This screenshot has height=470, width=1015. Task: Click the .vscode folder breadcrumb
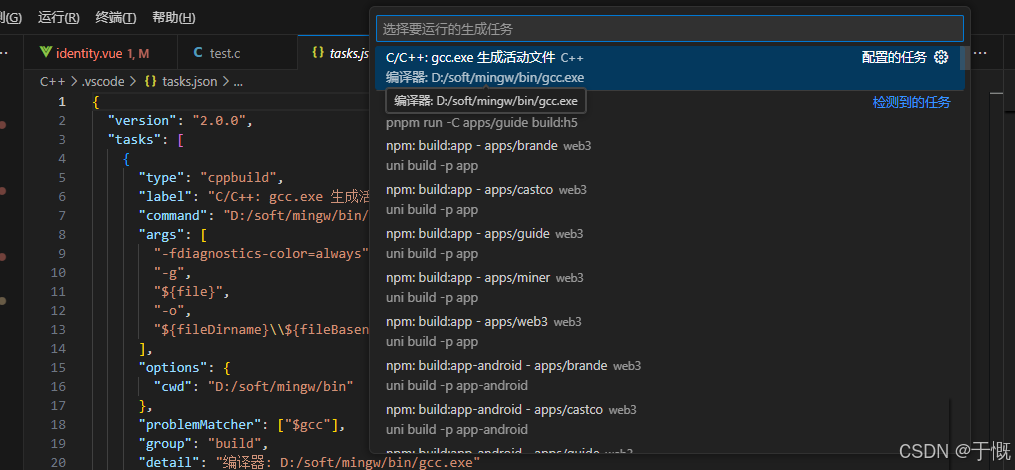(x=105, y=82)
